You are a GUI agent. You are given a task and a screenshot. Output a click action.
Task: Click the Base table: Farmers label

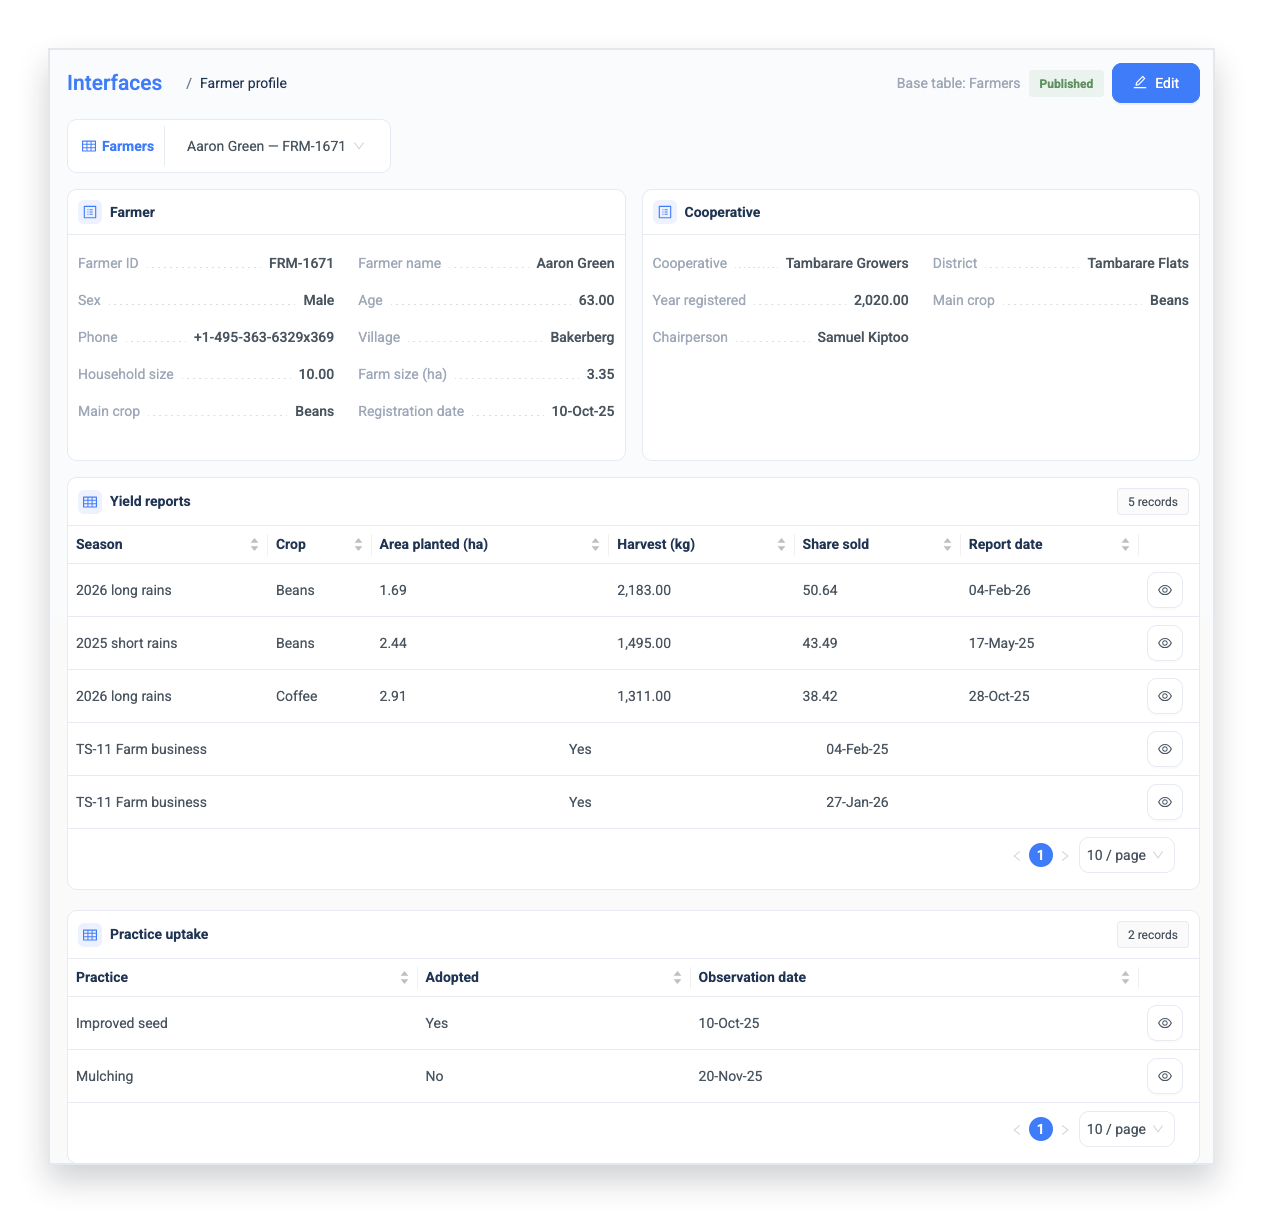pos(958,83)
